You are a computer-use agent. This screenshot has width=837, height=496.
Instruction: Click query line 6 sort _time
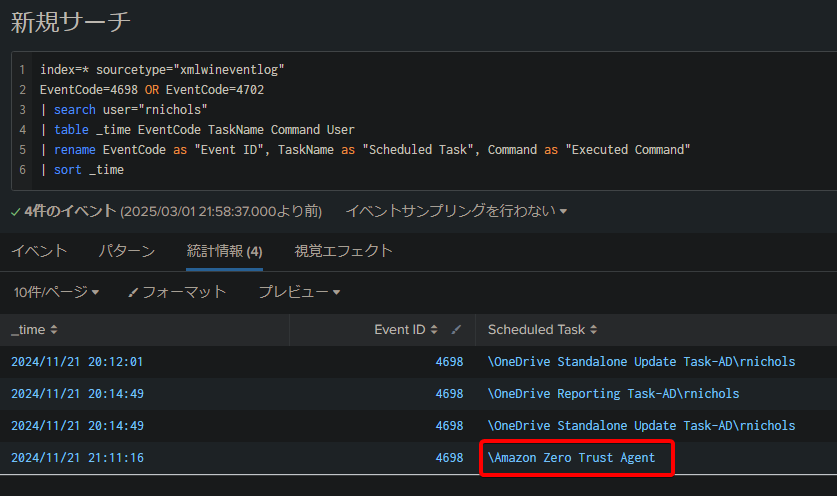click(x=82, y=170)
